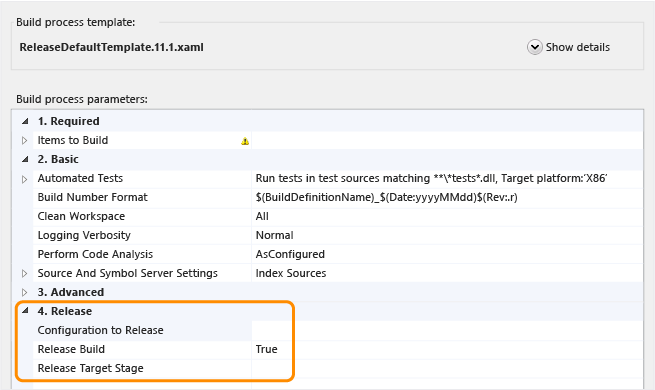Expand Source And Symbol Server Settings
Viewport: 655px width, 390px height.
click(24, 274)
